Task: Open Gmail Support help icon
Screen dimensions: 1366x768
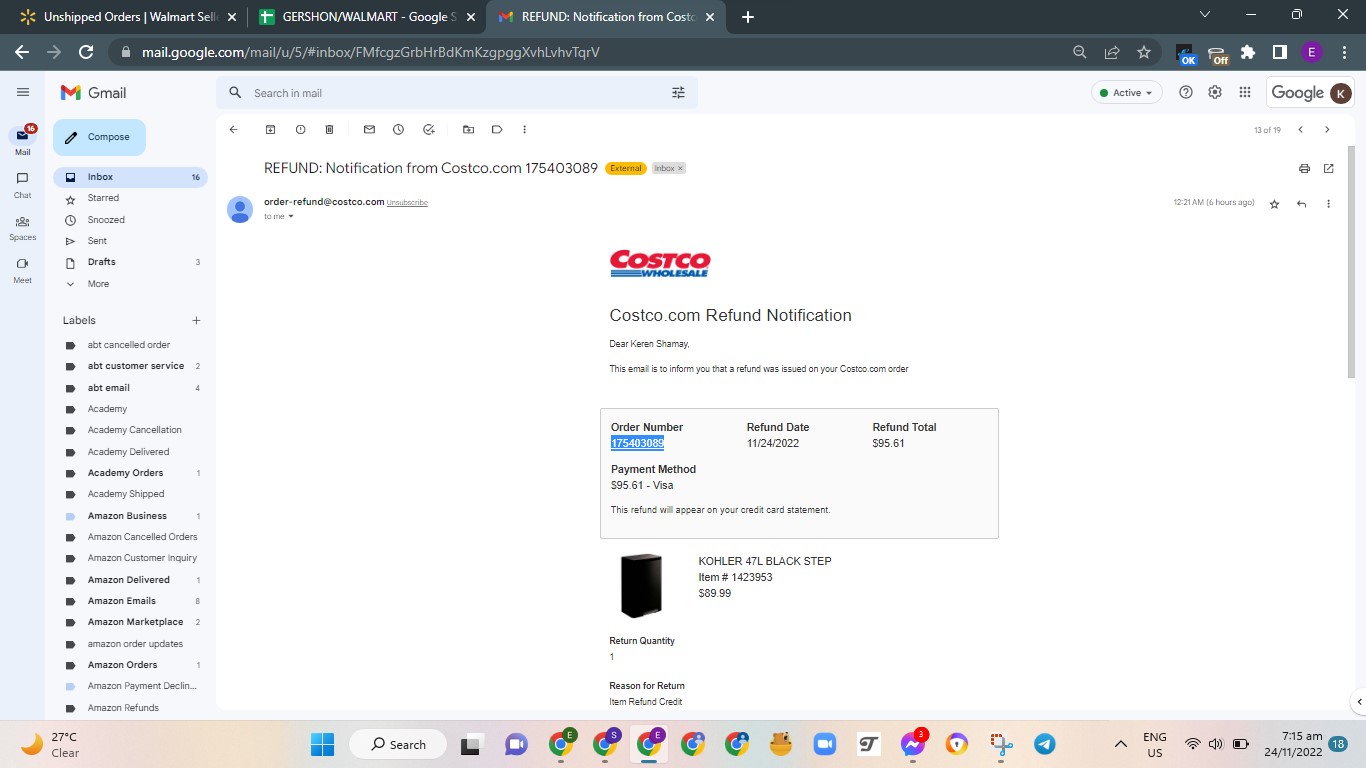Action: 1186,92
